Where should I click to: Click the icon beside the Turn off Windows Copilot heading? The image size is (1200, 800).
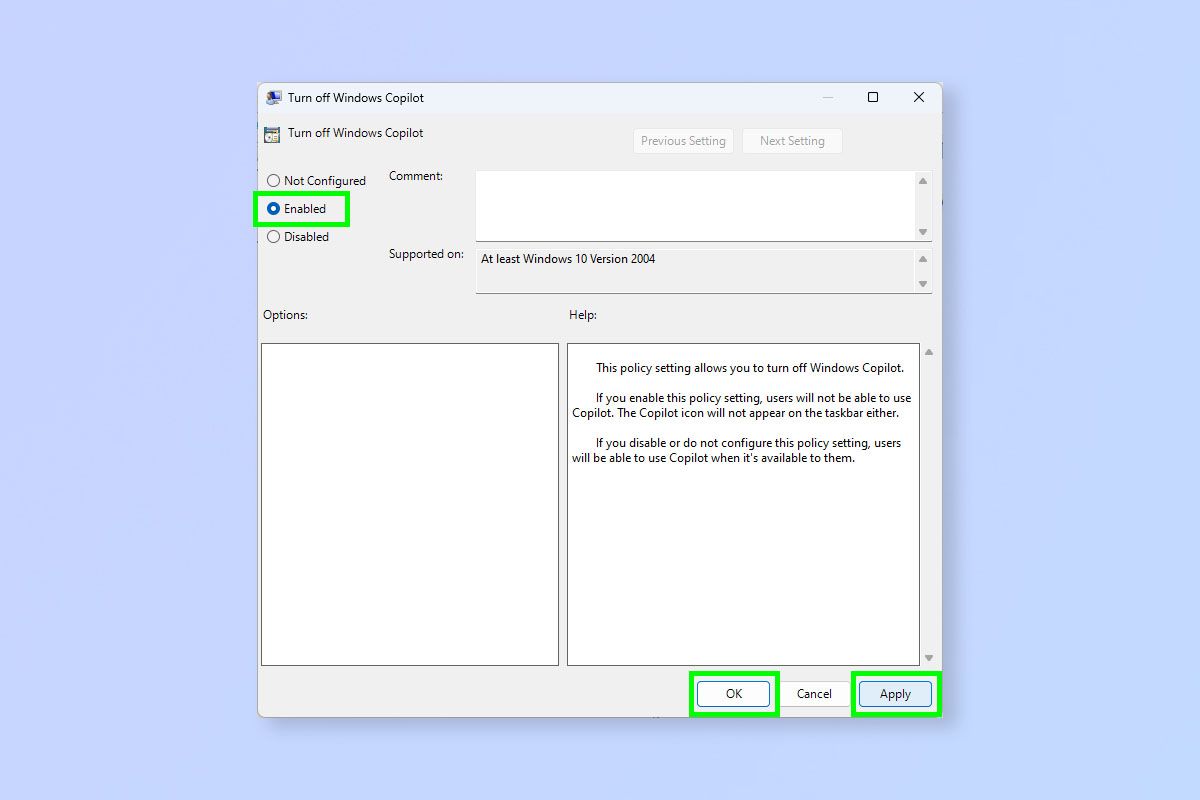(x=271, y=133)
